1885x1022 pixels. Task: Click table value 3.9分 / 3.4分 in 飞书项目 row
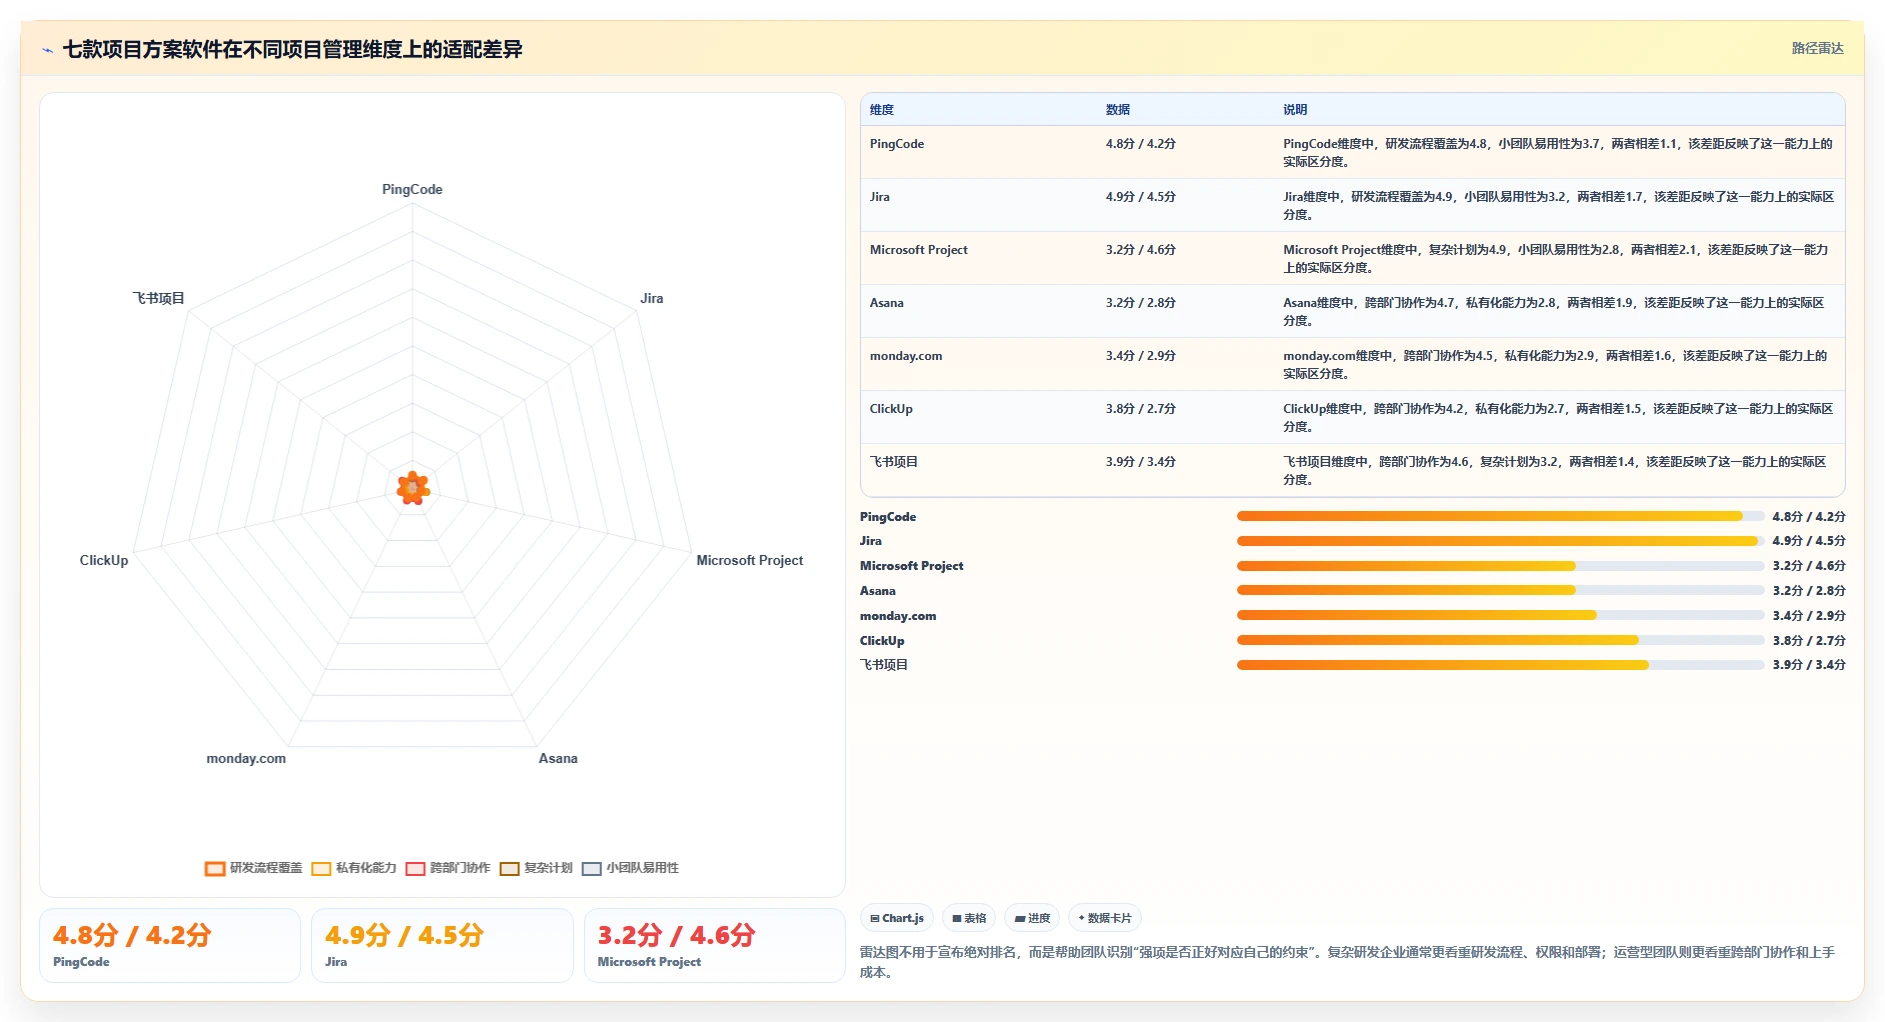pyautogui.click(x=1141, y=462)
